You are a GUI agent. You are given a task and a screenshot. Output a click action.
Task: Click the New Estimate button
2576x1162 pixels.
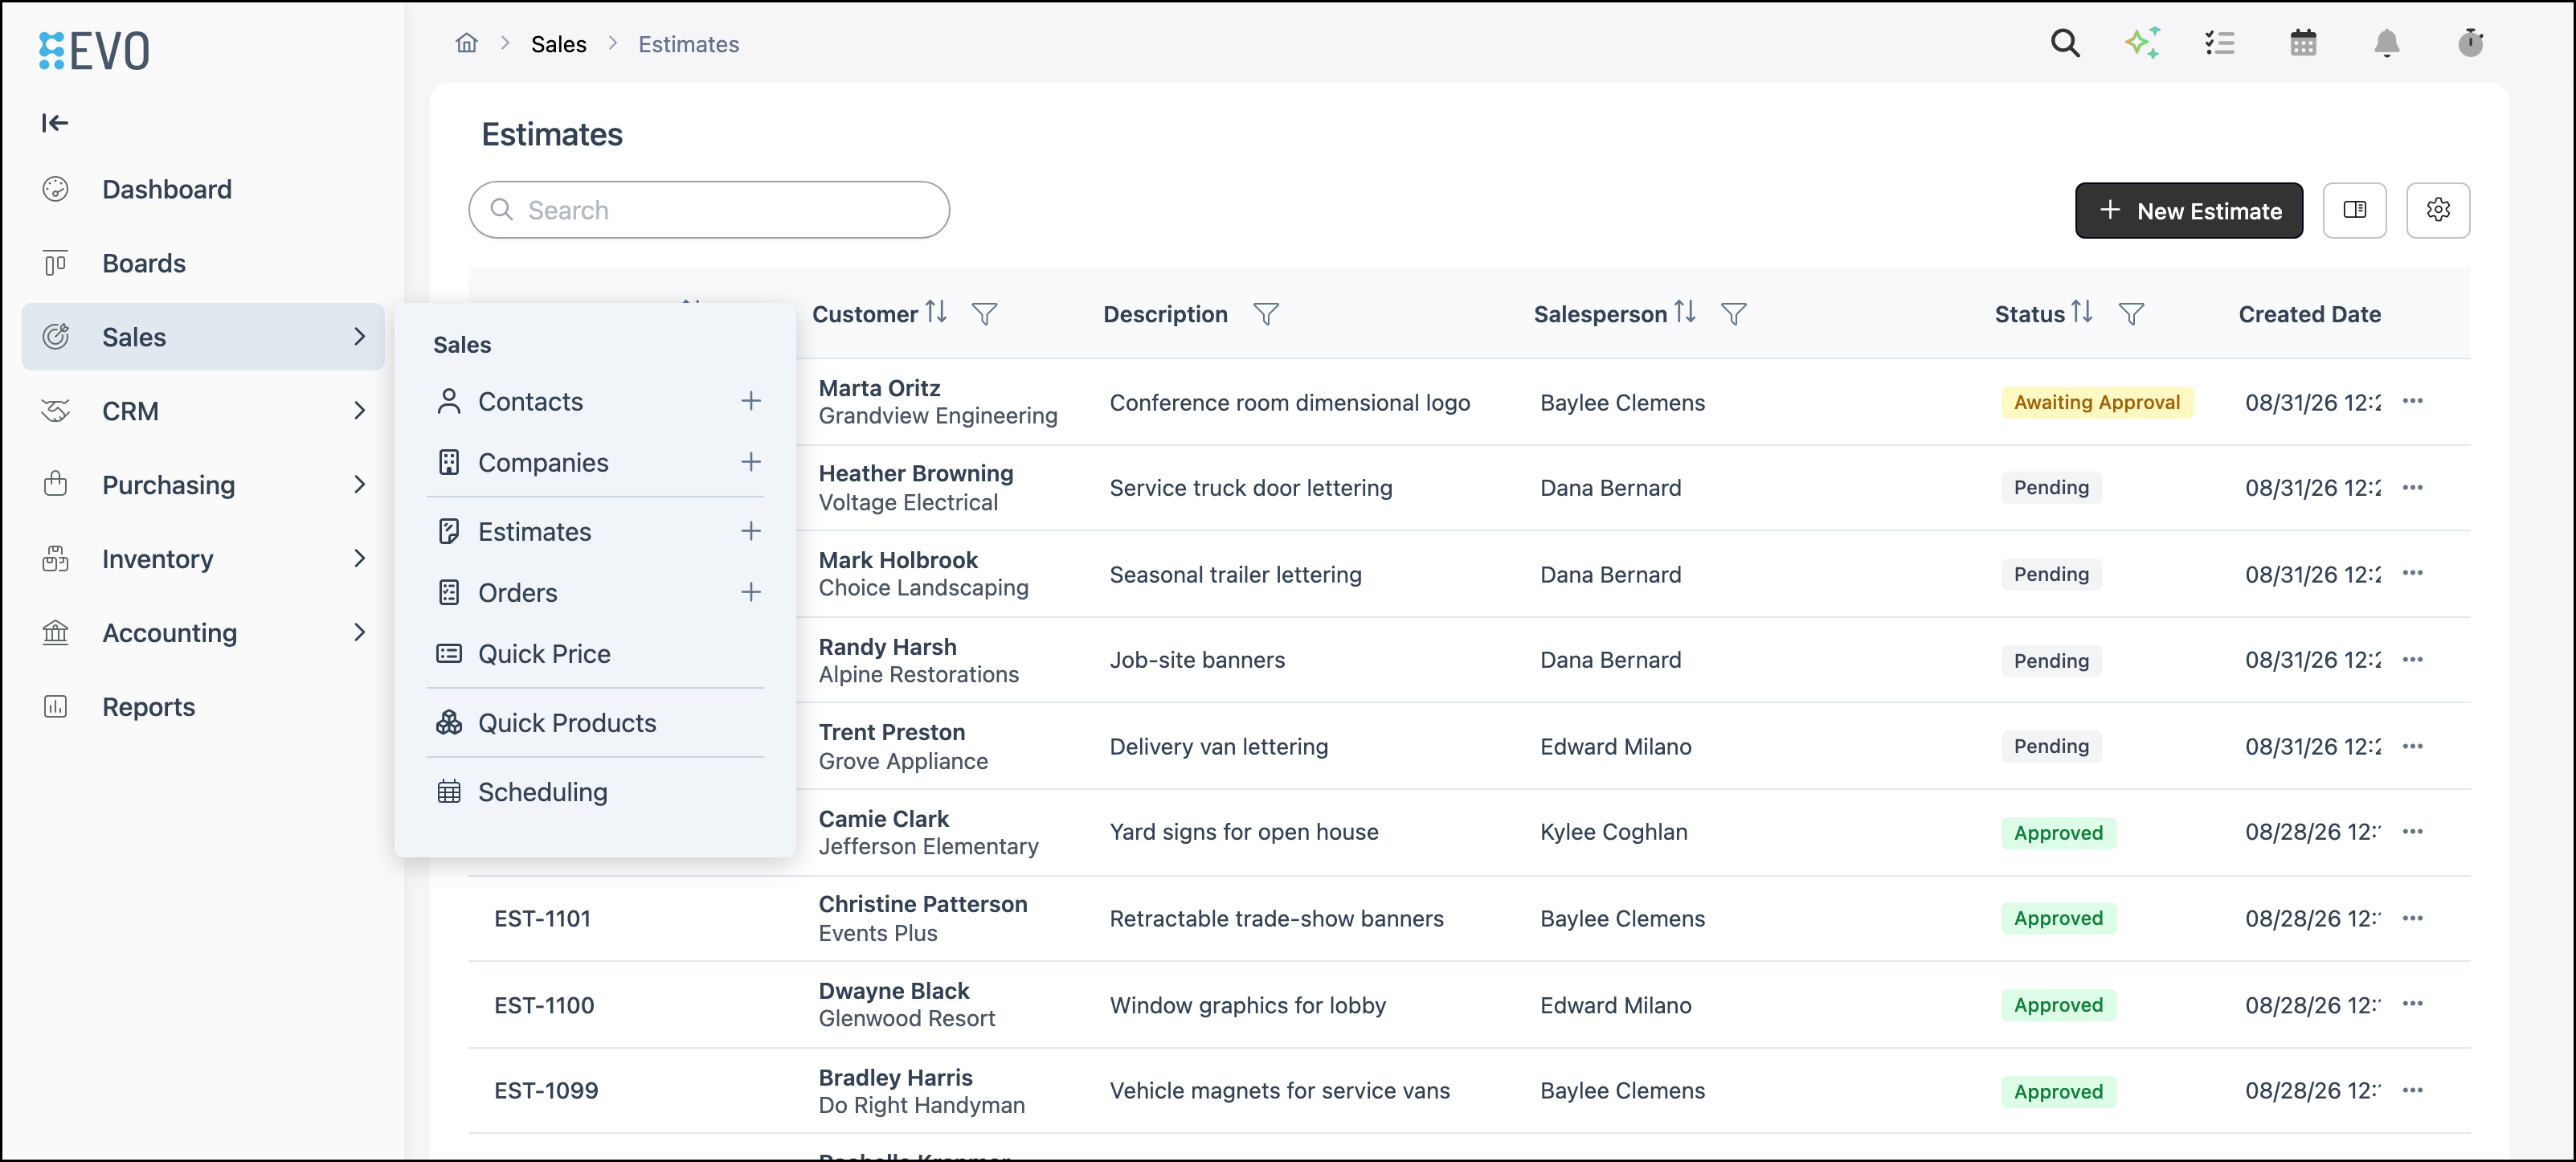point(2189,210)
